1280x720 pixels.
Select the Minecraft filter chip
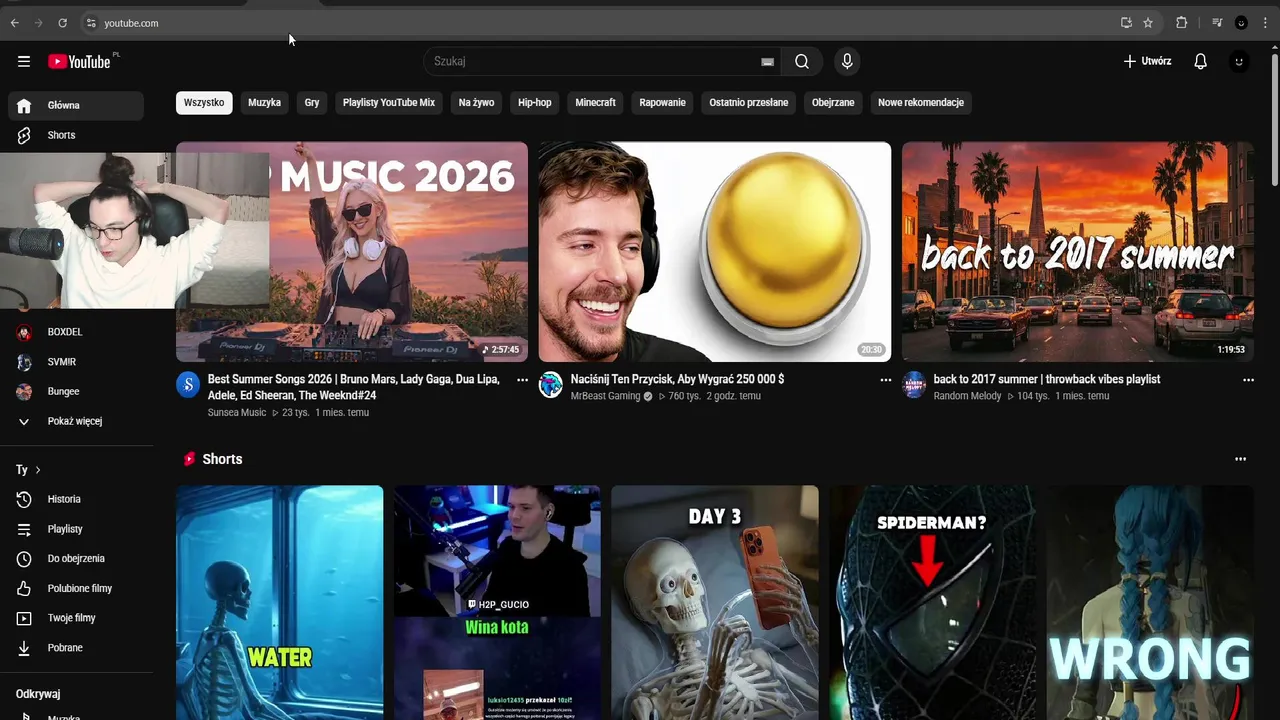pos(595,102)
